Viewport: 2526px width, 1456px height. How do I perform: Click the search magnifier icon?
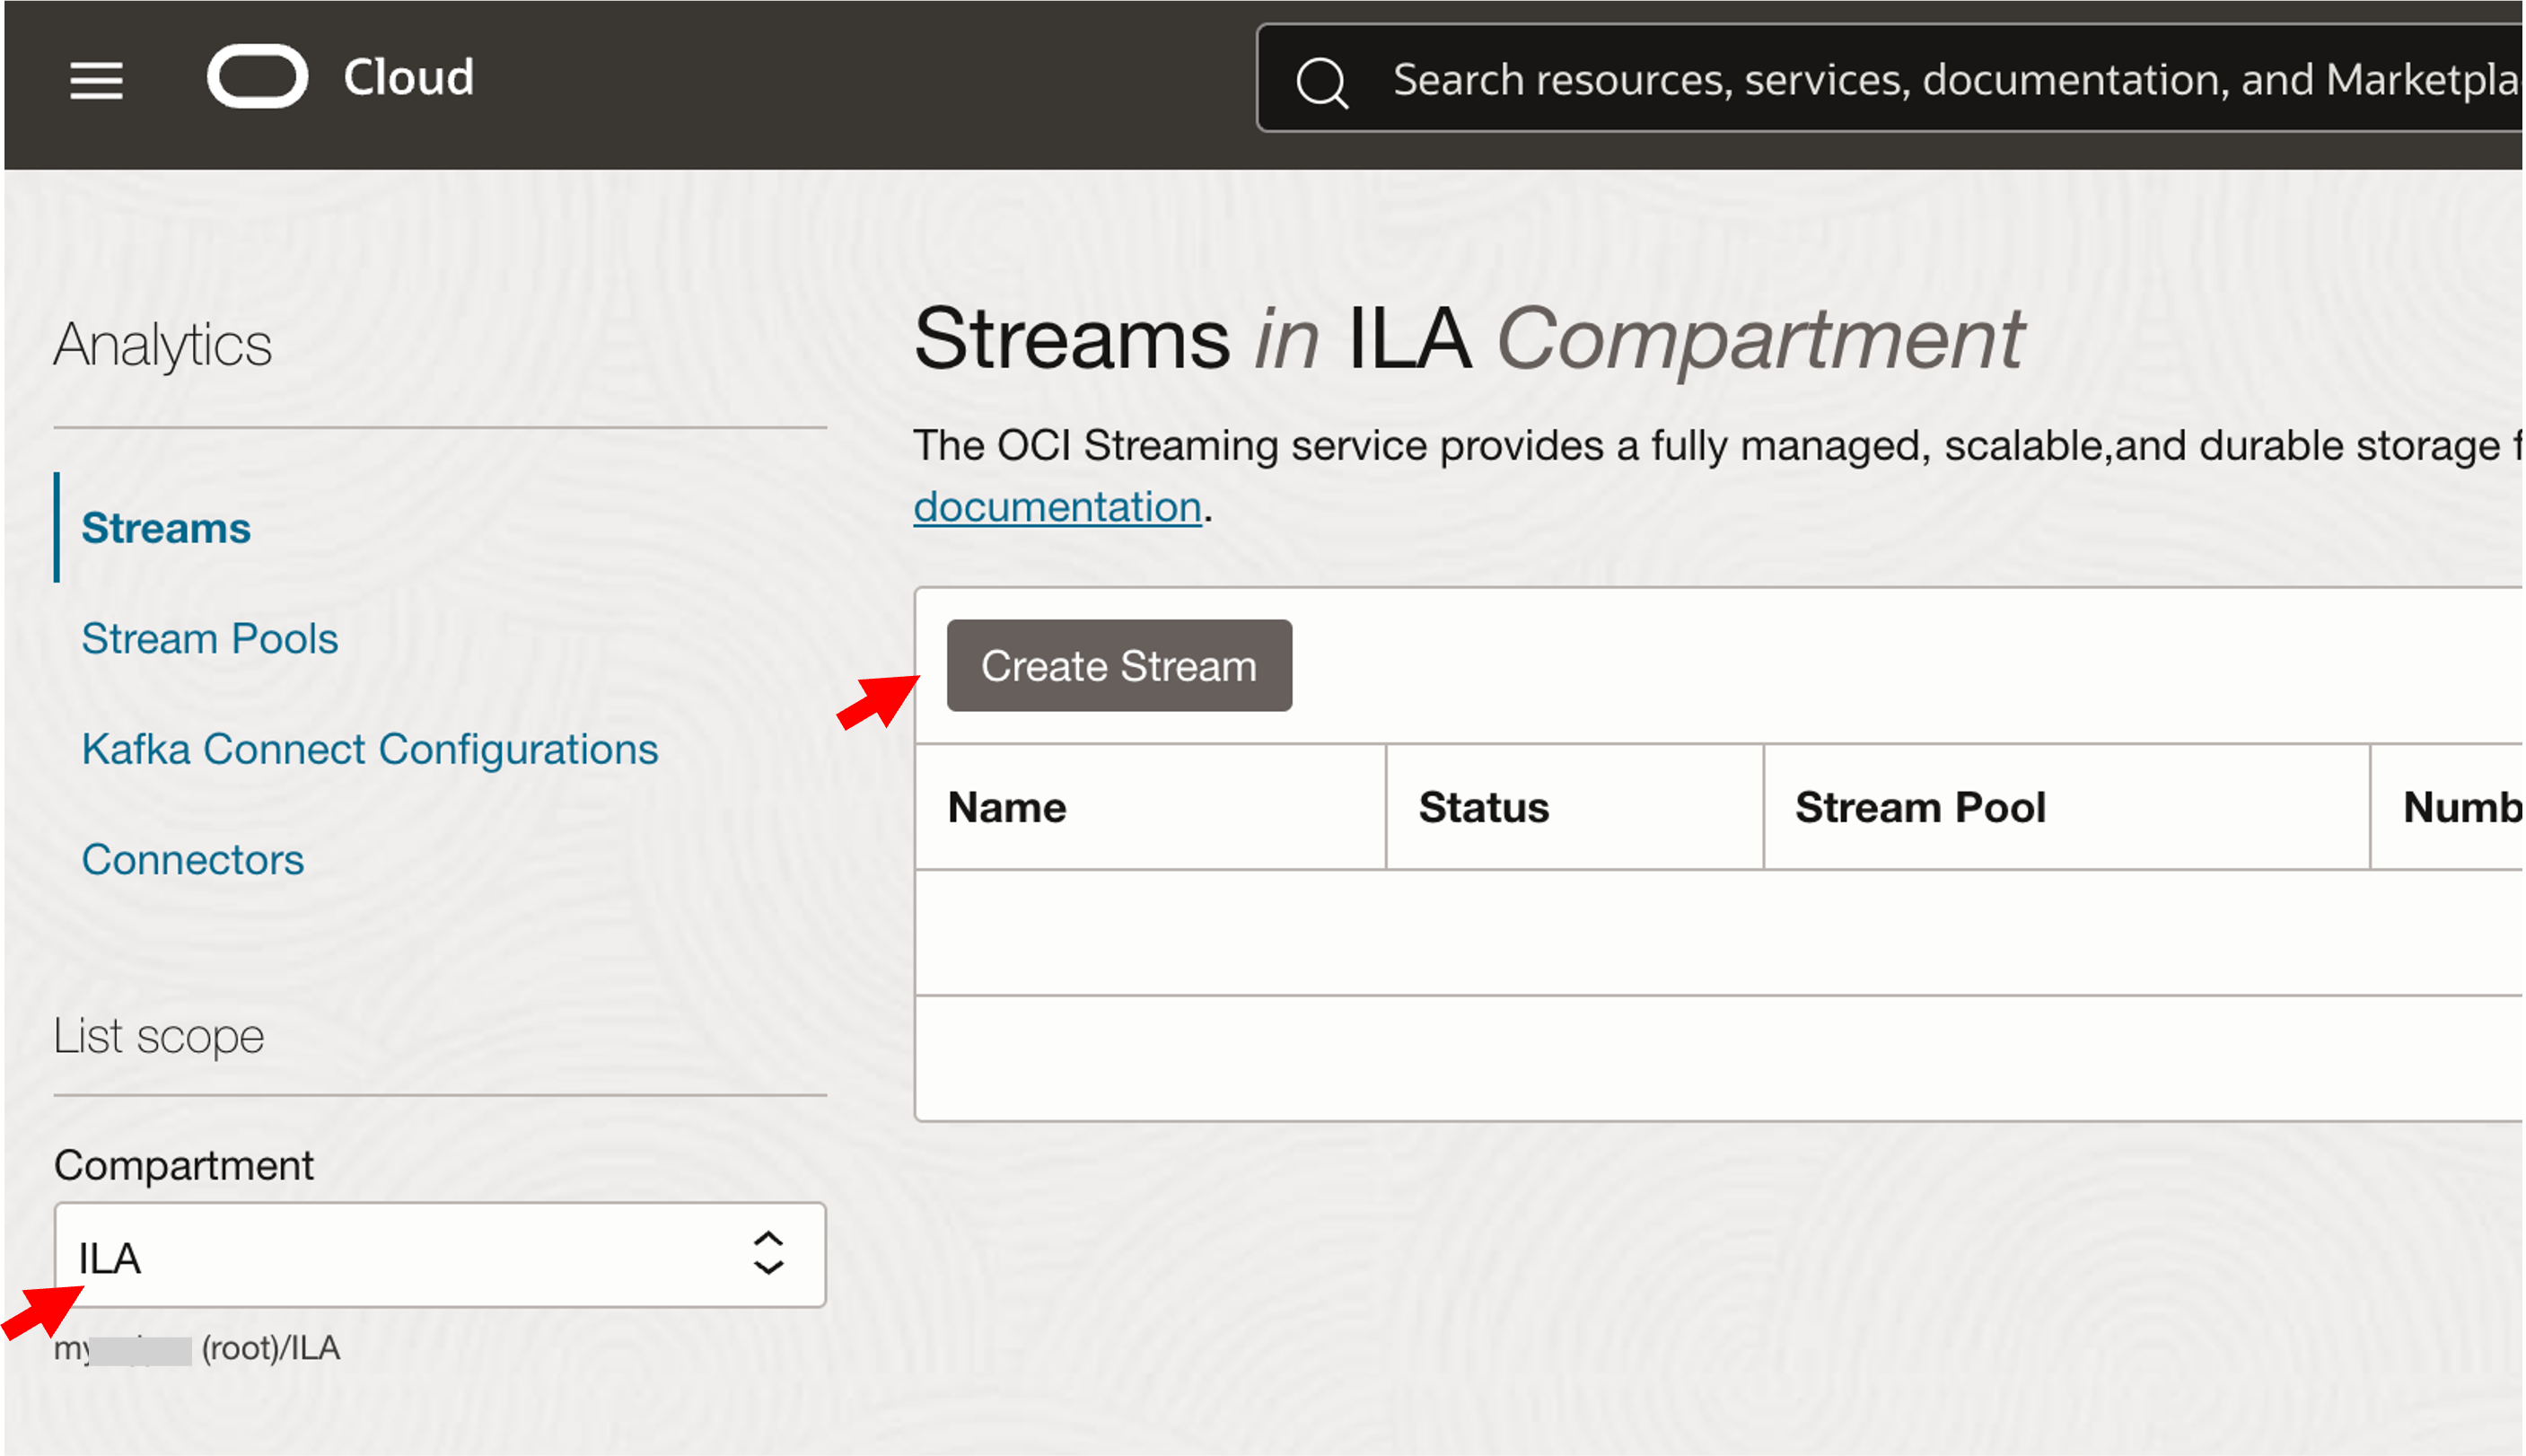tap(1322, 81)
